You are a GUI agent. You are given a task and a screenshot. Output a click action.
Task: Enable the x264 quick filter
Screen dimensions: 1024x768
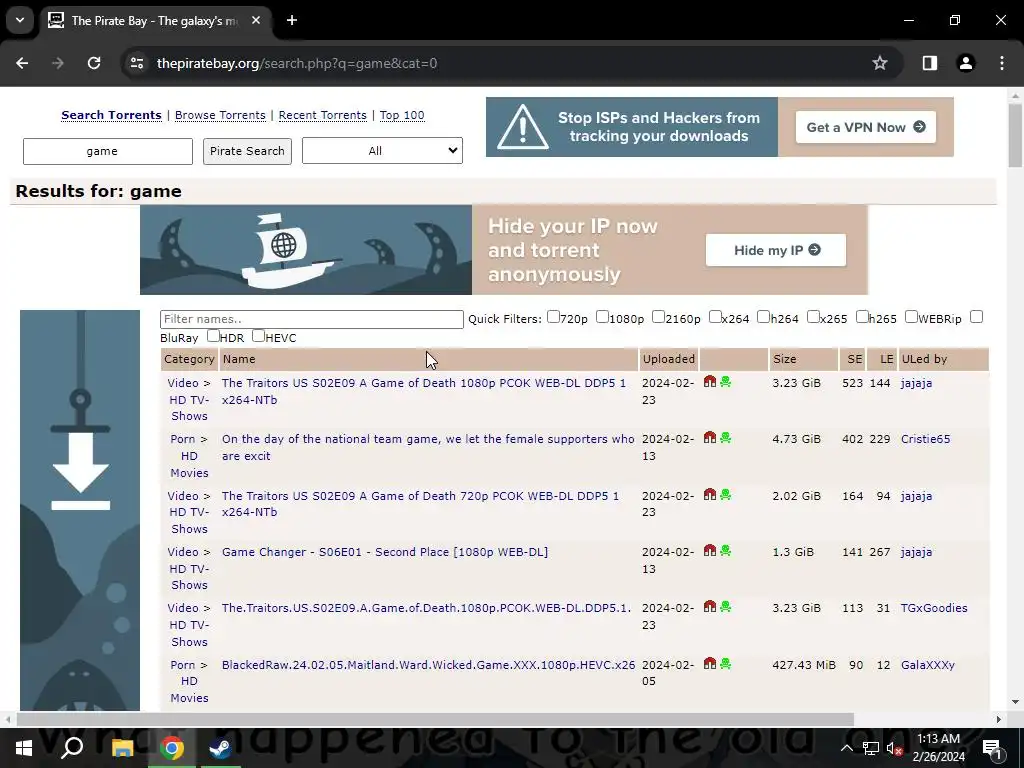[x=715, y=317]
